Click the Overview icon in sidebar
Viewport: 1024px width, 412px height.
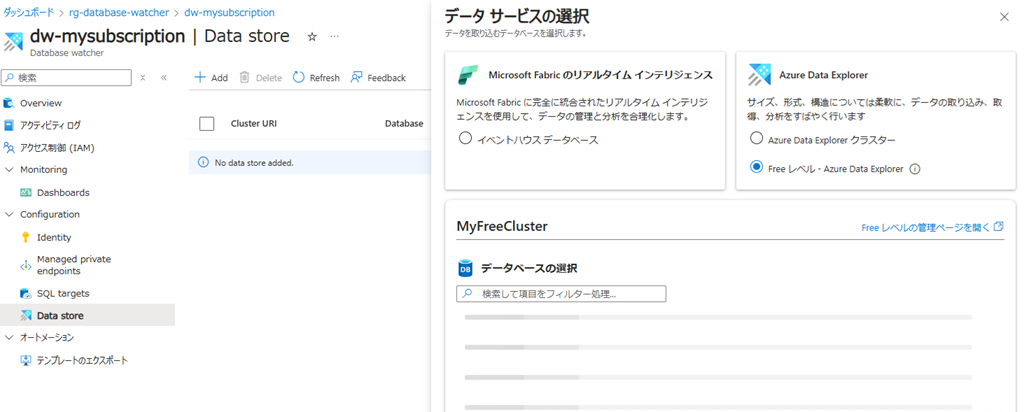[8, 103]
